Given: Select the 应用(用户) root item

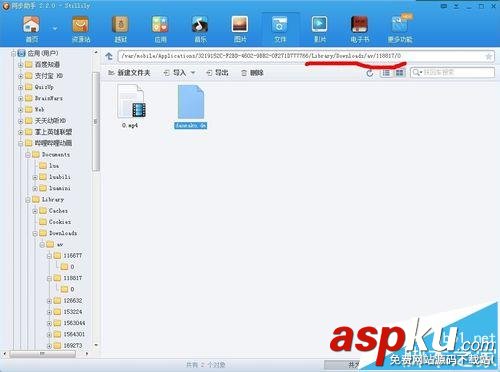Looking at the screenshot, I should click(x=38, y=53).
